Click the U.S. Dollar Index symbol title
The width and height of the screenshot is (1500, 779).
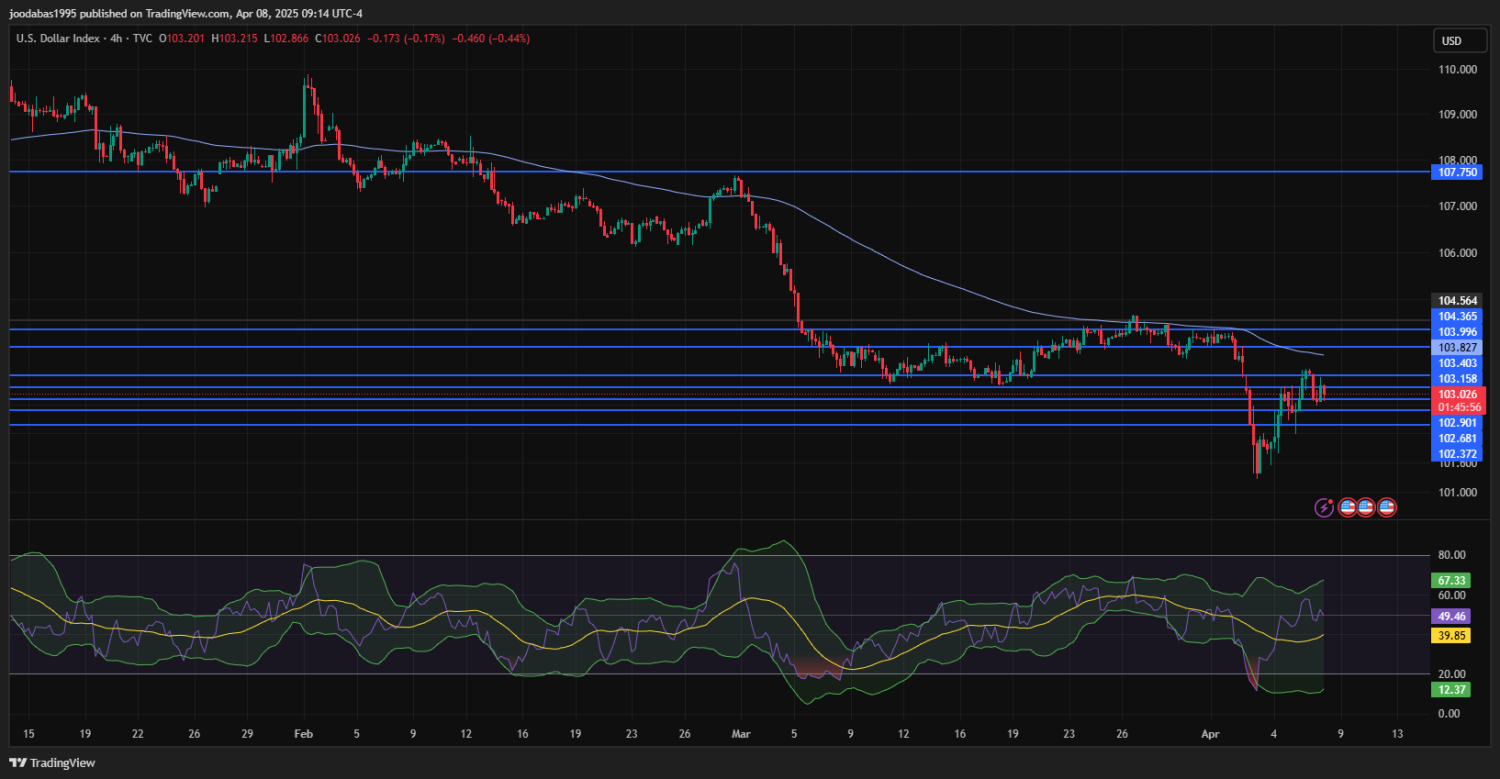[59, 38]
